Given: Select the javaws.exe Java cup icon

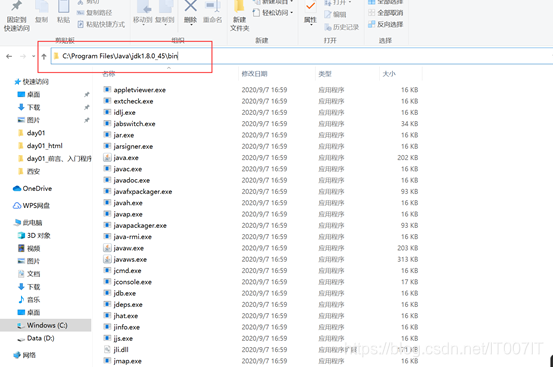Looking at the screenshot, I should point(107,259).
